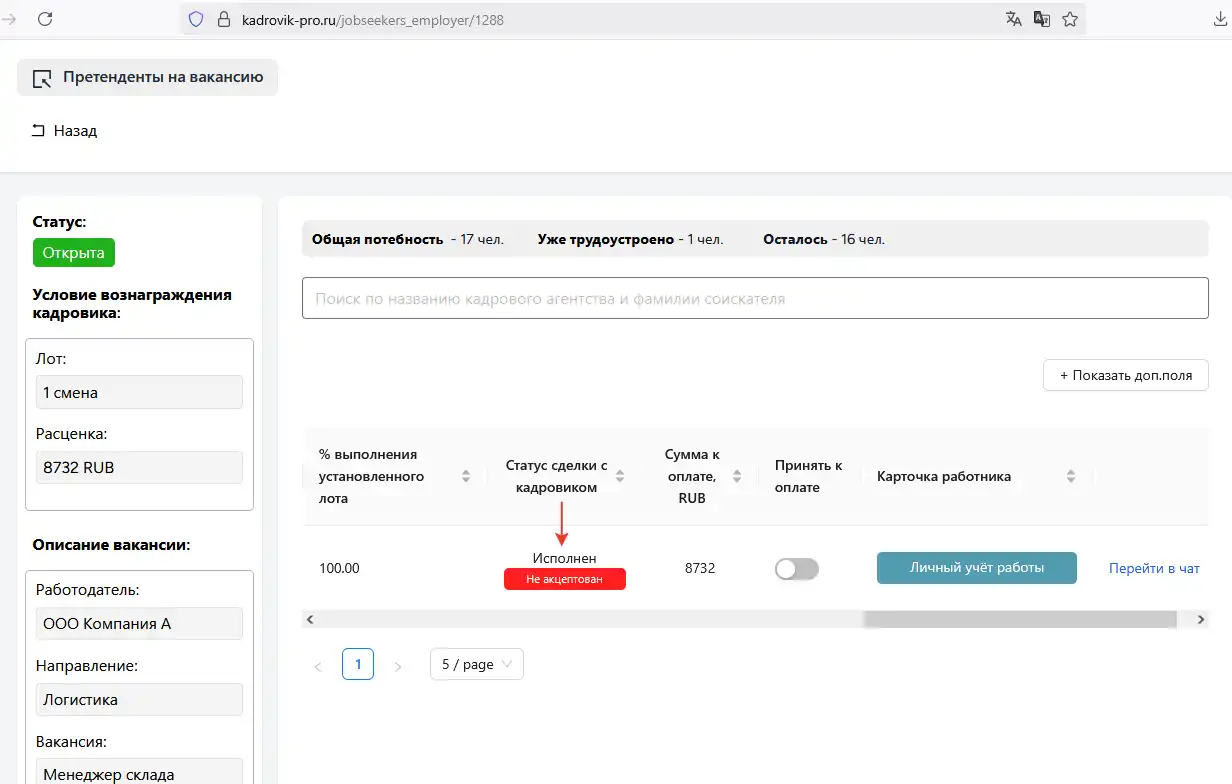The height and width of the screenshot is (784, 1232).
Task: Go to next pagination page arrow
Action: coord(398,666)
